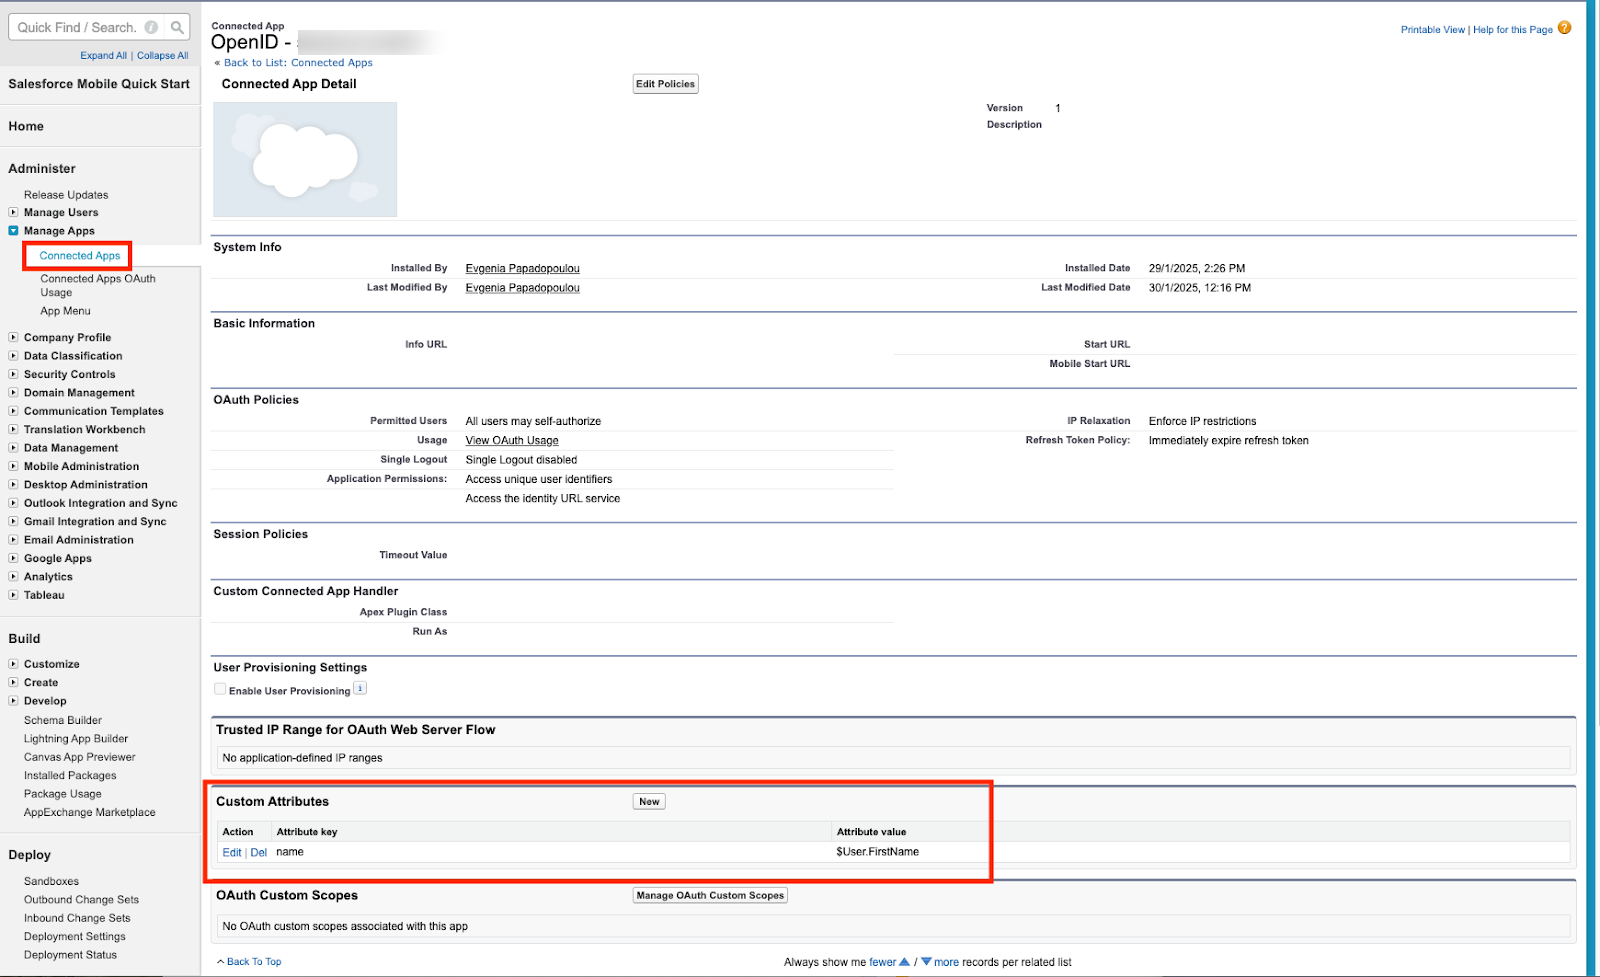1600x977 pixels.
Task: Toggle the Enable User Provisioning checkbox
Action: 220,689
